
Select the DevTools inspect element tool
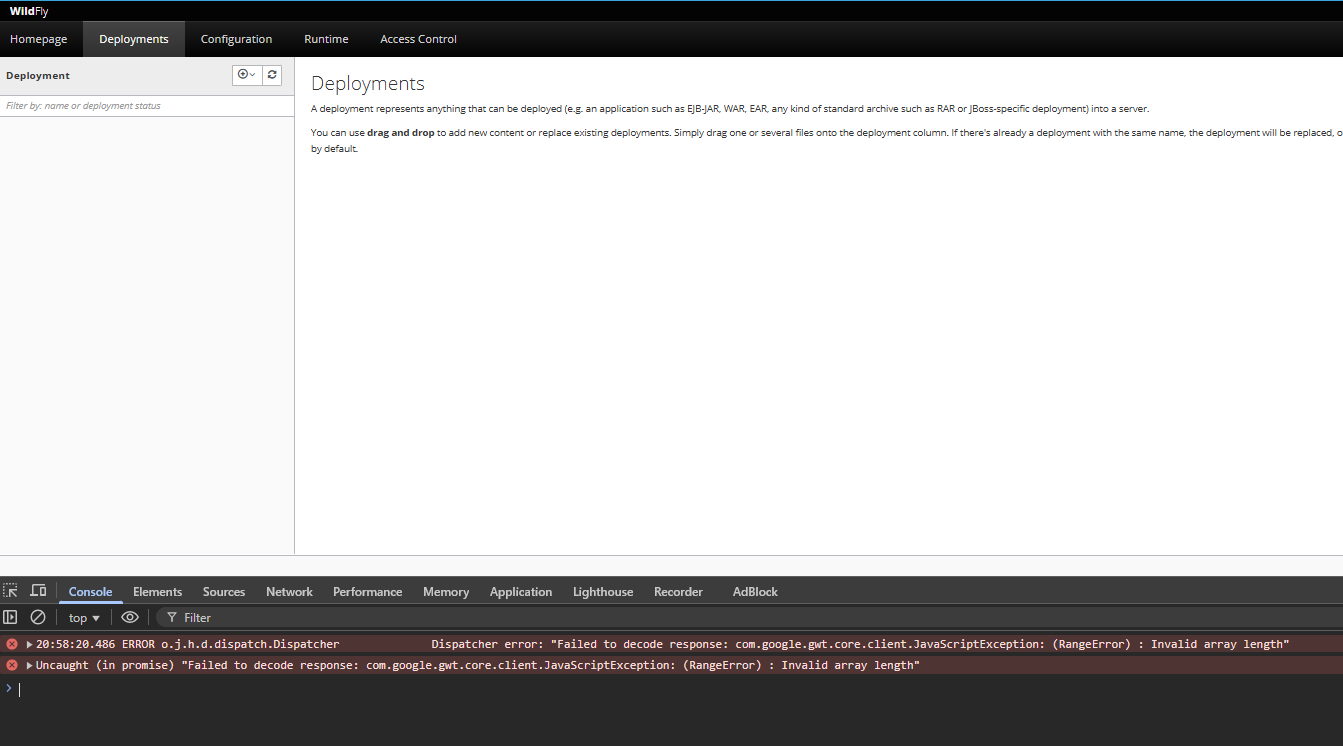click(10, 591)
